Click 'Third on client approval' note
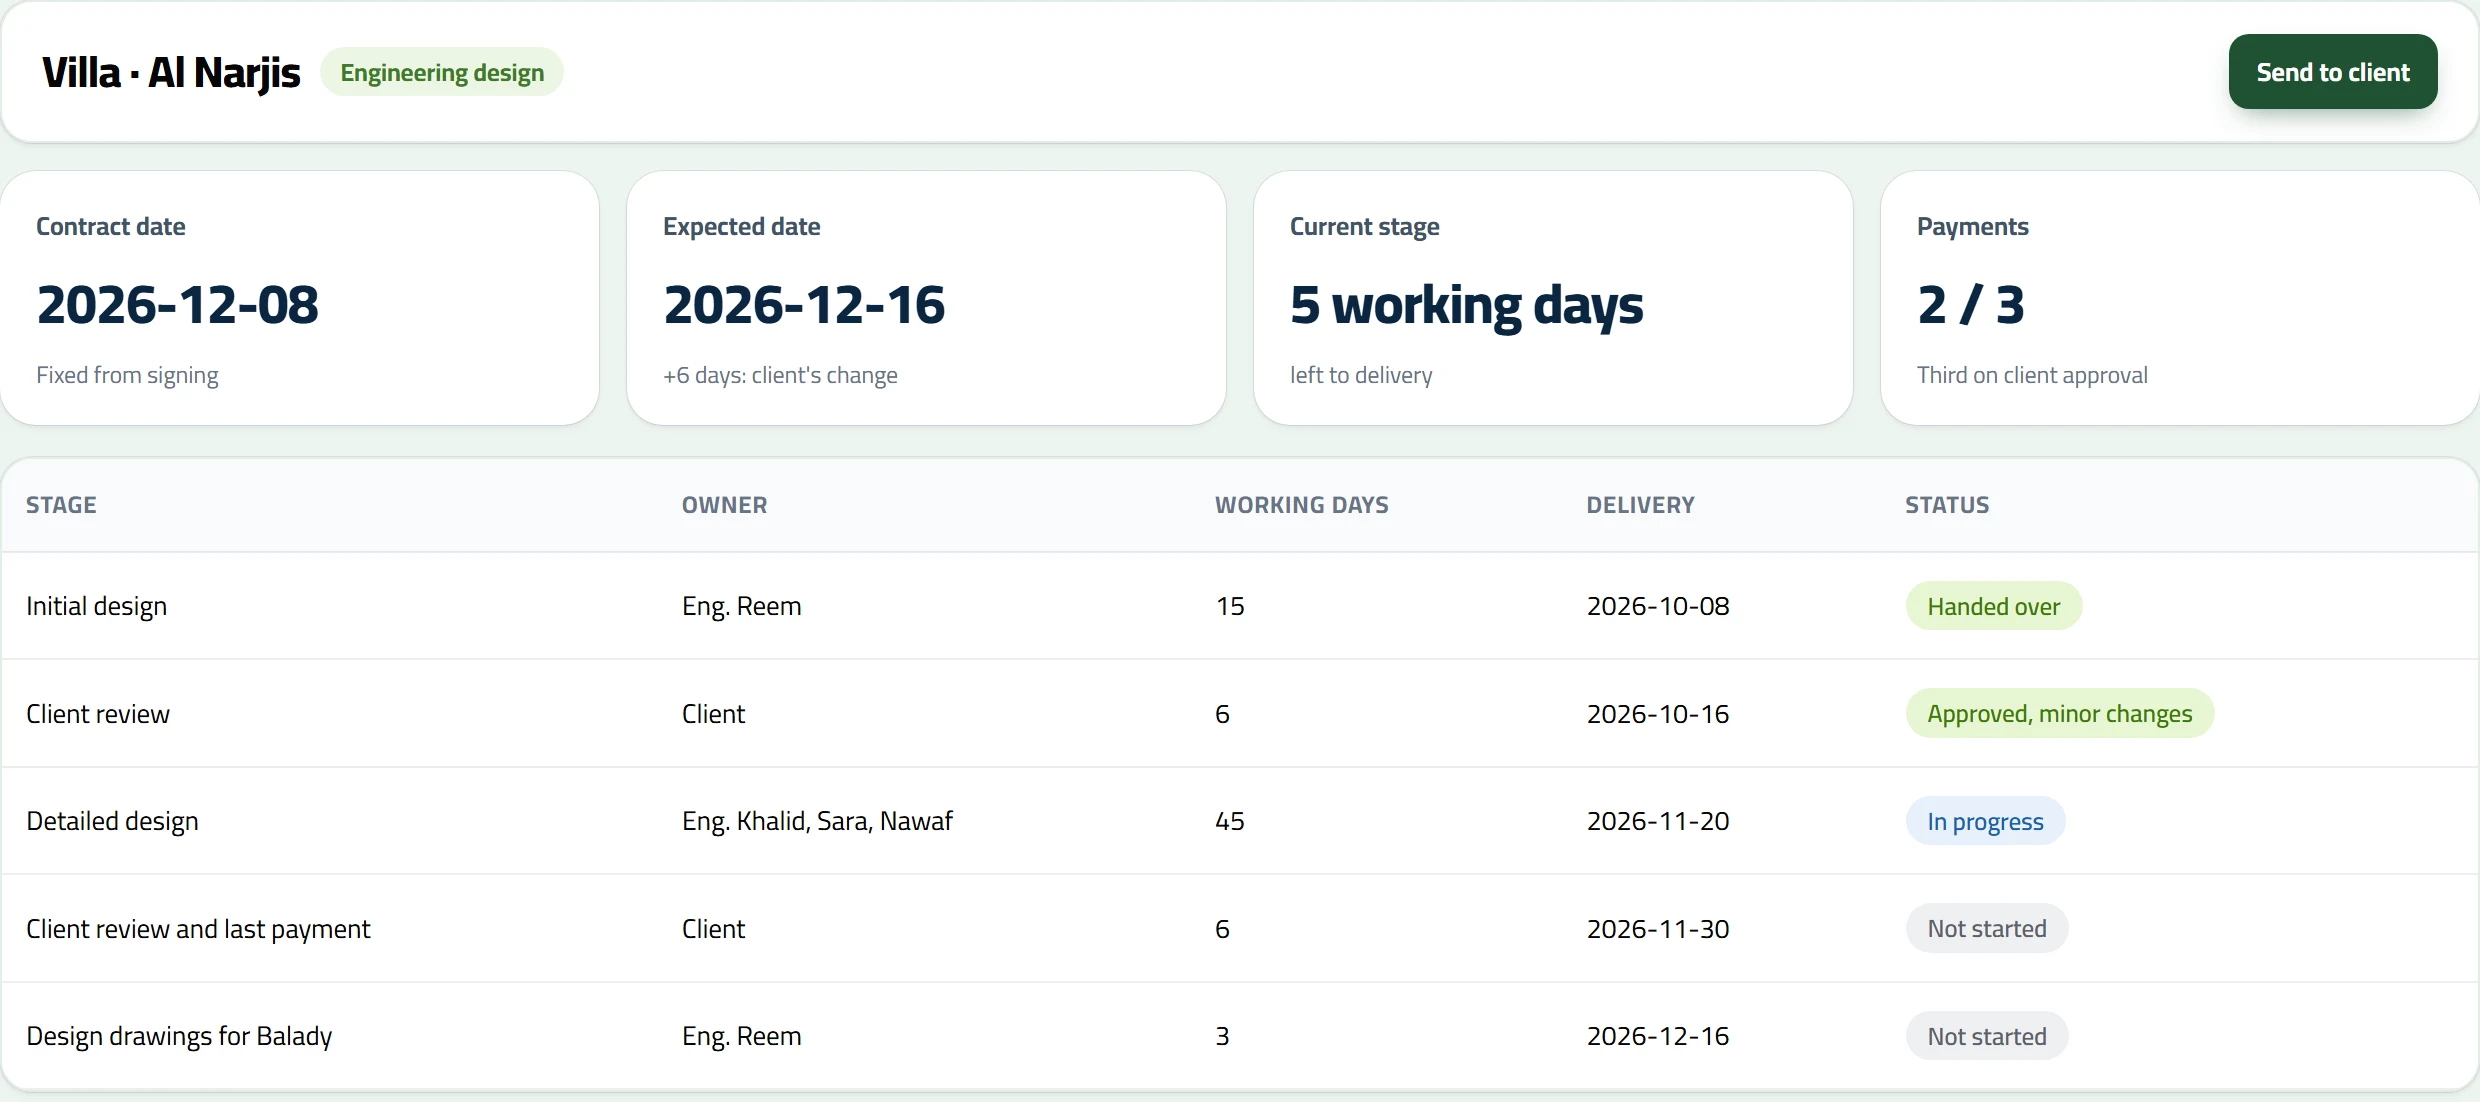Viewport: 2480px width, 1102px height. [2032, 375]
